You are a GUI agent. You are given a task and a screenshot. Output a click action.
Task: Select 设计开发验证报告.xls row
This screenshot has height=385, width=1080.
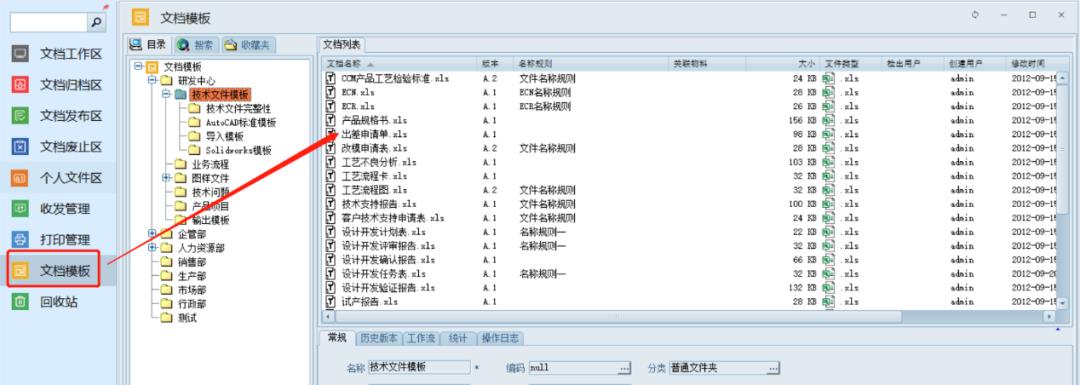689,287
